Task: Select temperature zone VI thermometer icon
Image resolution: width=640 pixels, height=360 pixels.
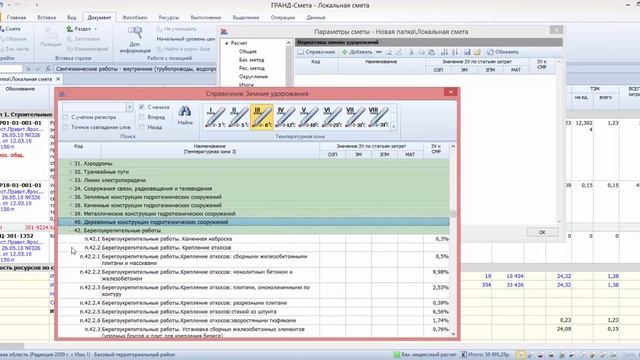Action: tap(331, 117)
